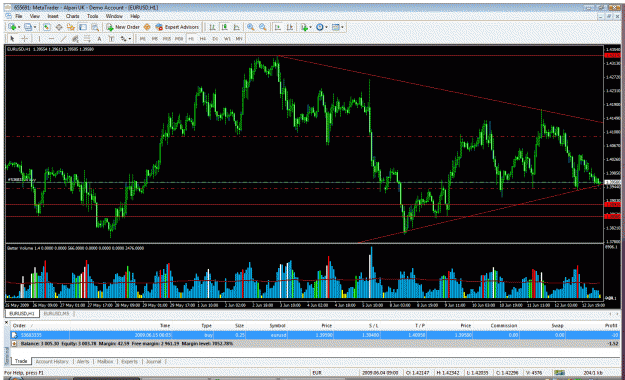Close the Terminal panel with its X

point(6,322)
